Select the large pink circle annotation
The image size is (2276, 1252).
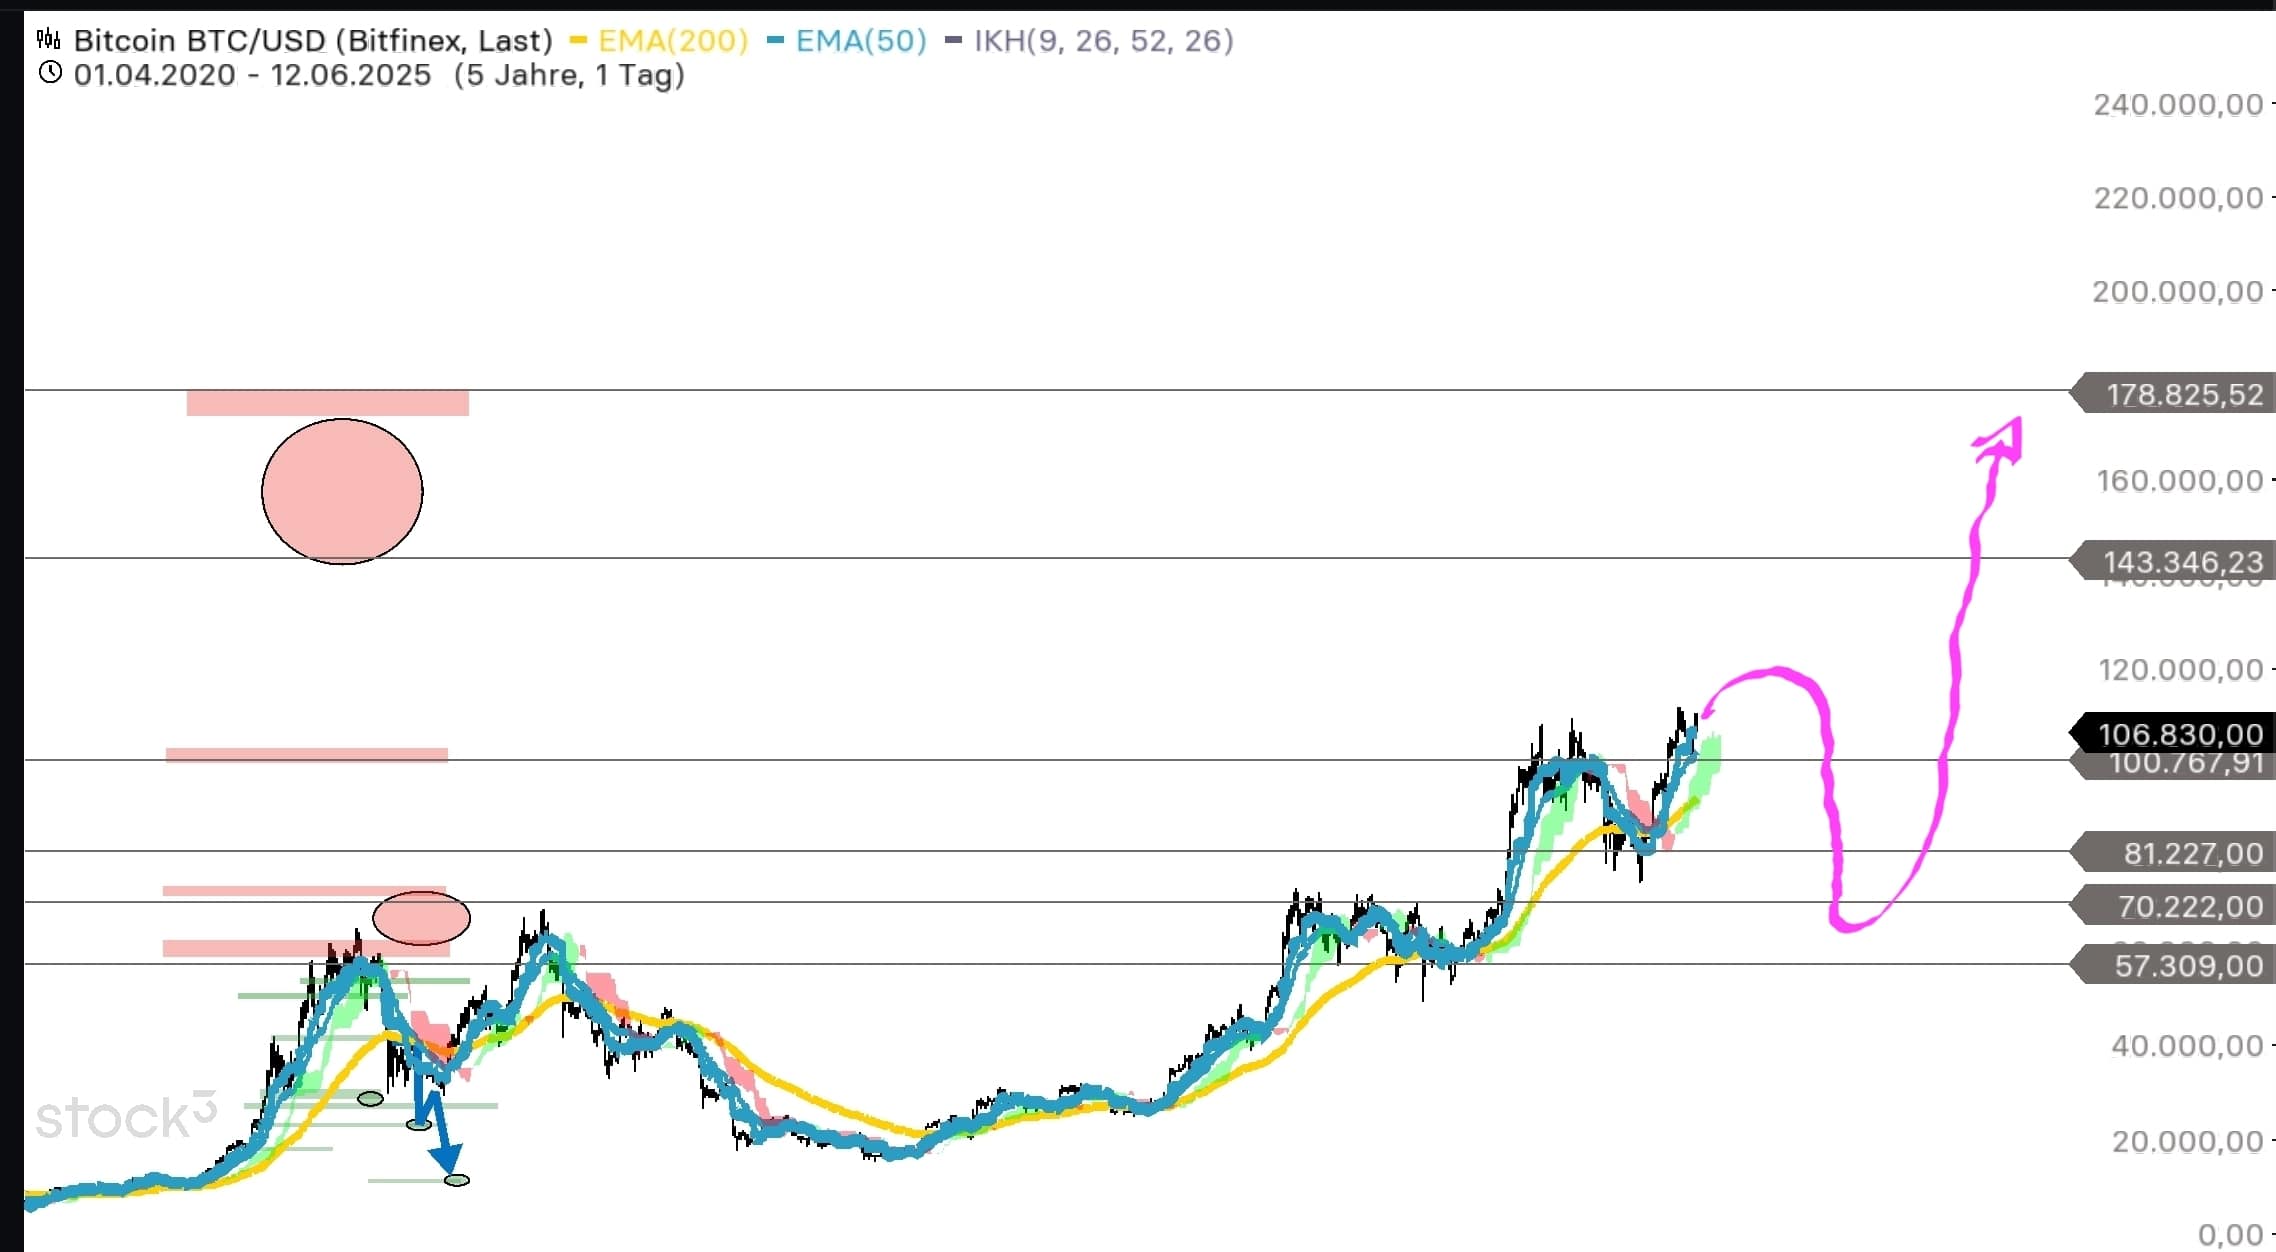[342, 491]
